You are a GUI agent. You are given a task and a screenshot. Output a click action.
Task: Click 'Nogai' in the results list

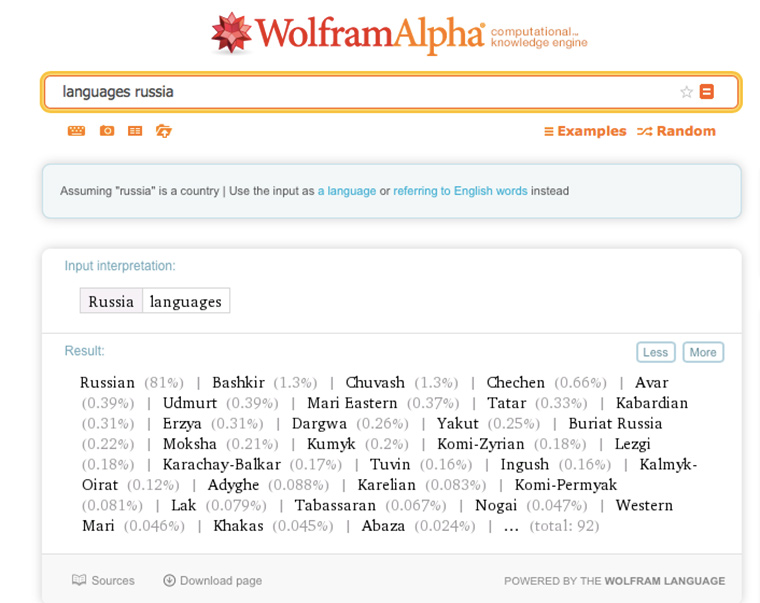496,505
